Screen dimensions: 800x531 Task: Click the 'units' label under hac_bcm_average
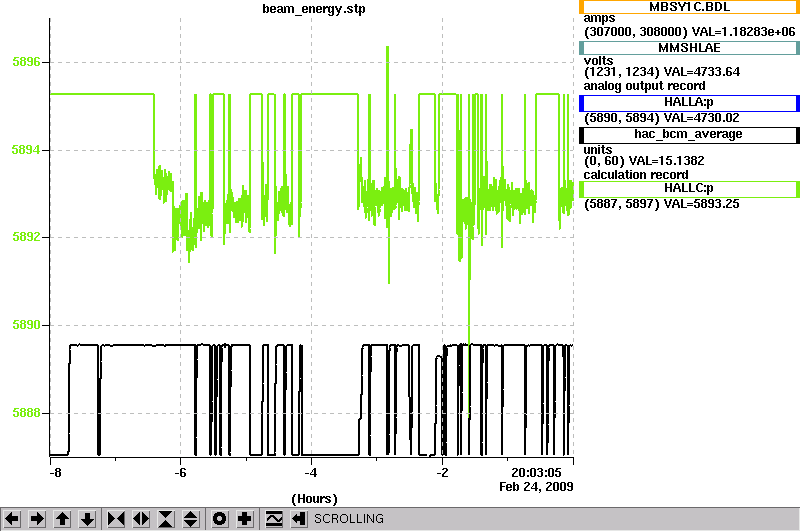[x=598, y=150]
